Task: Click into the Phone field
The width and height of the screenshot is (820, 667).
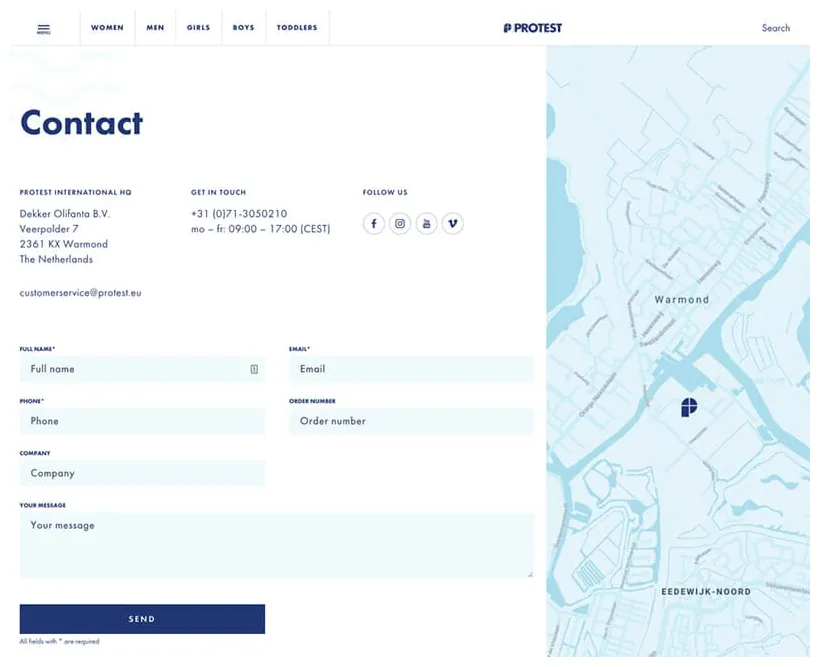Action: pos(142,421)
